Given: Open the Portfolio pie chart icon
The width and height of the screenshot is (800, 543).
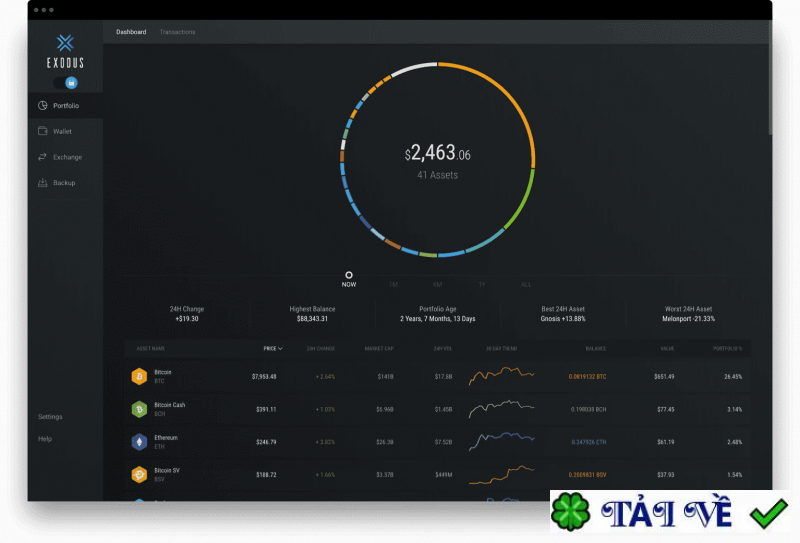Looking at the screenshot, I should click(x=42, y=106).
